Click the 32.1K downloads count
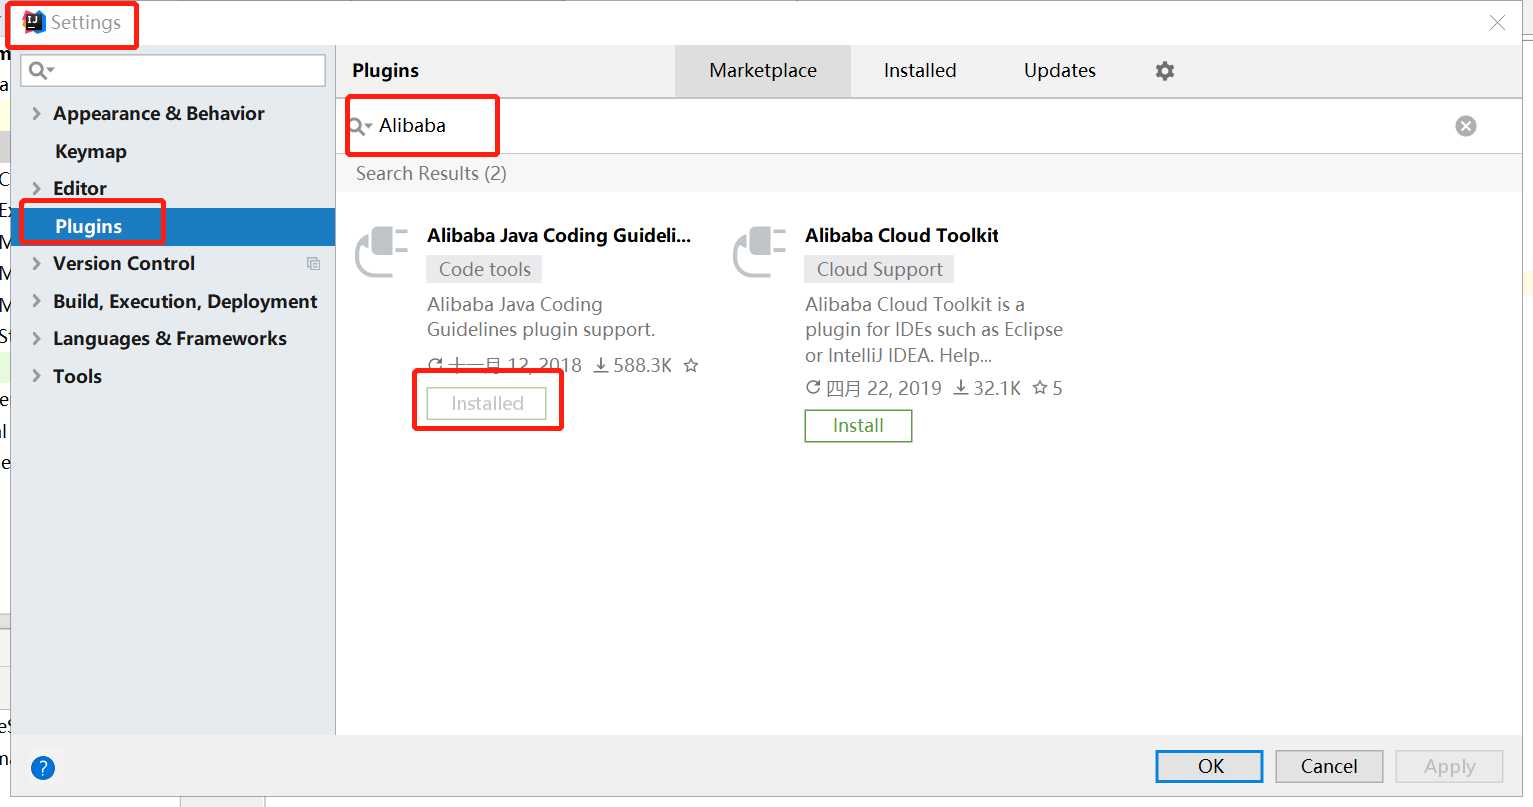The image size is (1533, 807). pyautogui.click(x=987, y=388)
